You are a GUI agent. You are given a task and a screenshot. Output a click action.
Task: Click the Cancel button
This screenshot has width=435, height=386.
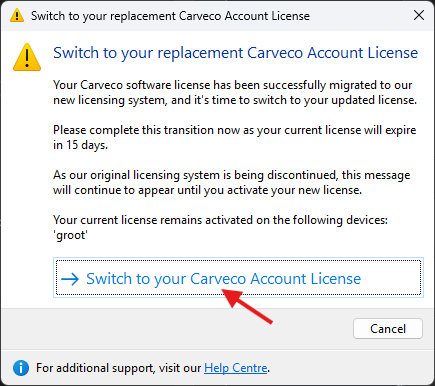coord(388,329)
